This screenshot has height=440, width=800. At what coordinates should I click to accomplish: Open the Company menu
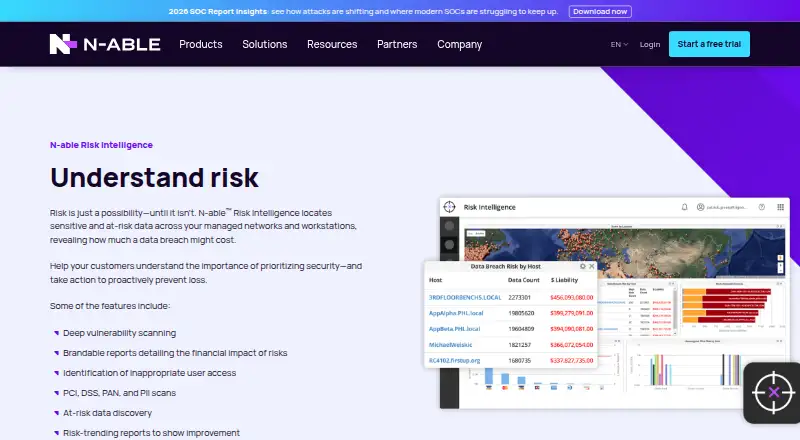(x=460, y=44)
